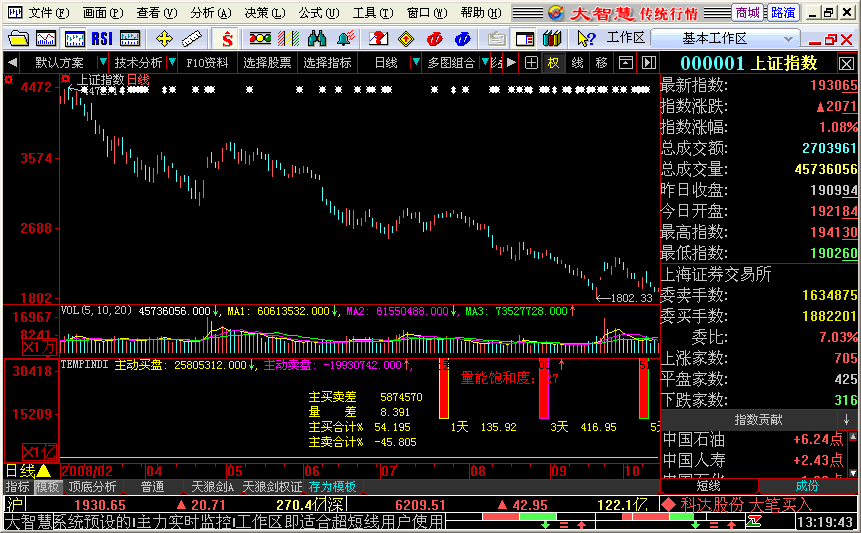Open the 基本工作区 workspace combo box
The height and width of the screenshot is (533, 861).
tap(724, 38)
